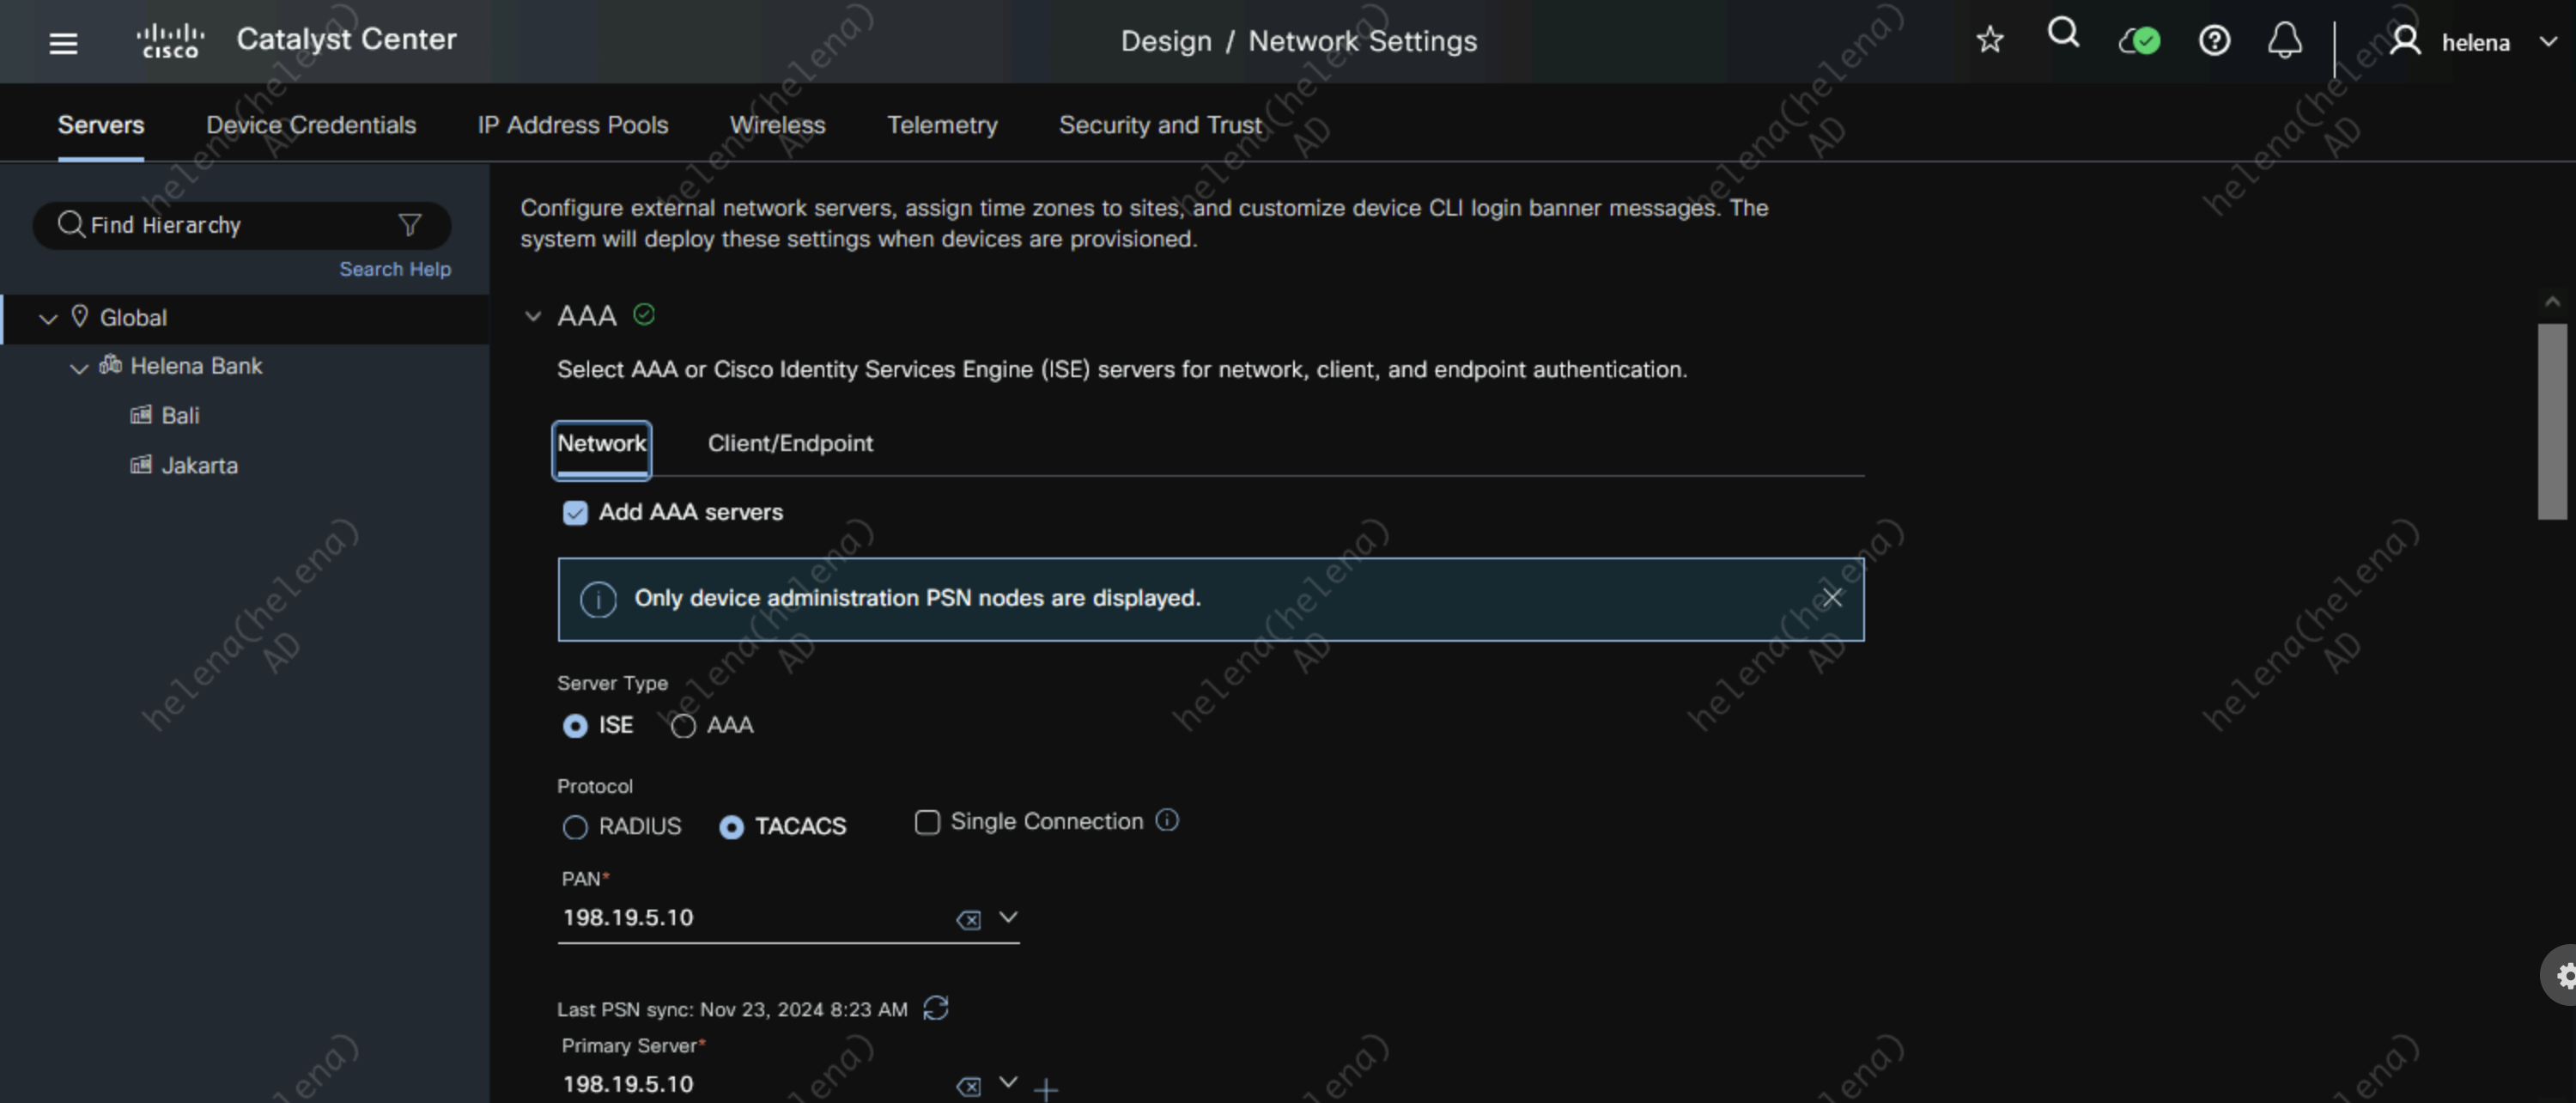Image resolution: width=2576 pixels, height=1103 pixels.
Task: Switch to the Client/Endpoint tab
Action: pyautogui.click(x=789, y=443)
